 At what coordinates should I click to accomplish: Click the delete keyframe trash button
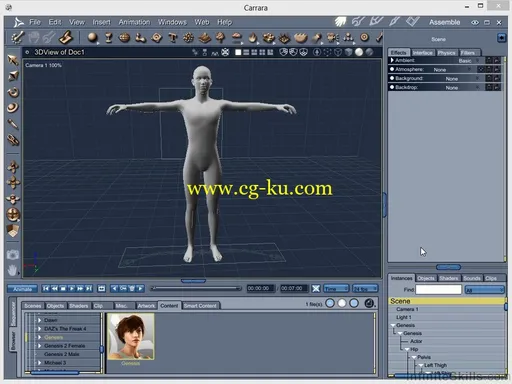(132, 288)
